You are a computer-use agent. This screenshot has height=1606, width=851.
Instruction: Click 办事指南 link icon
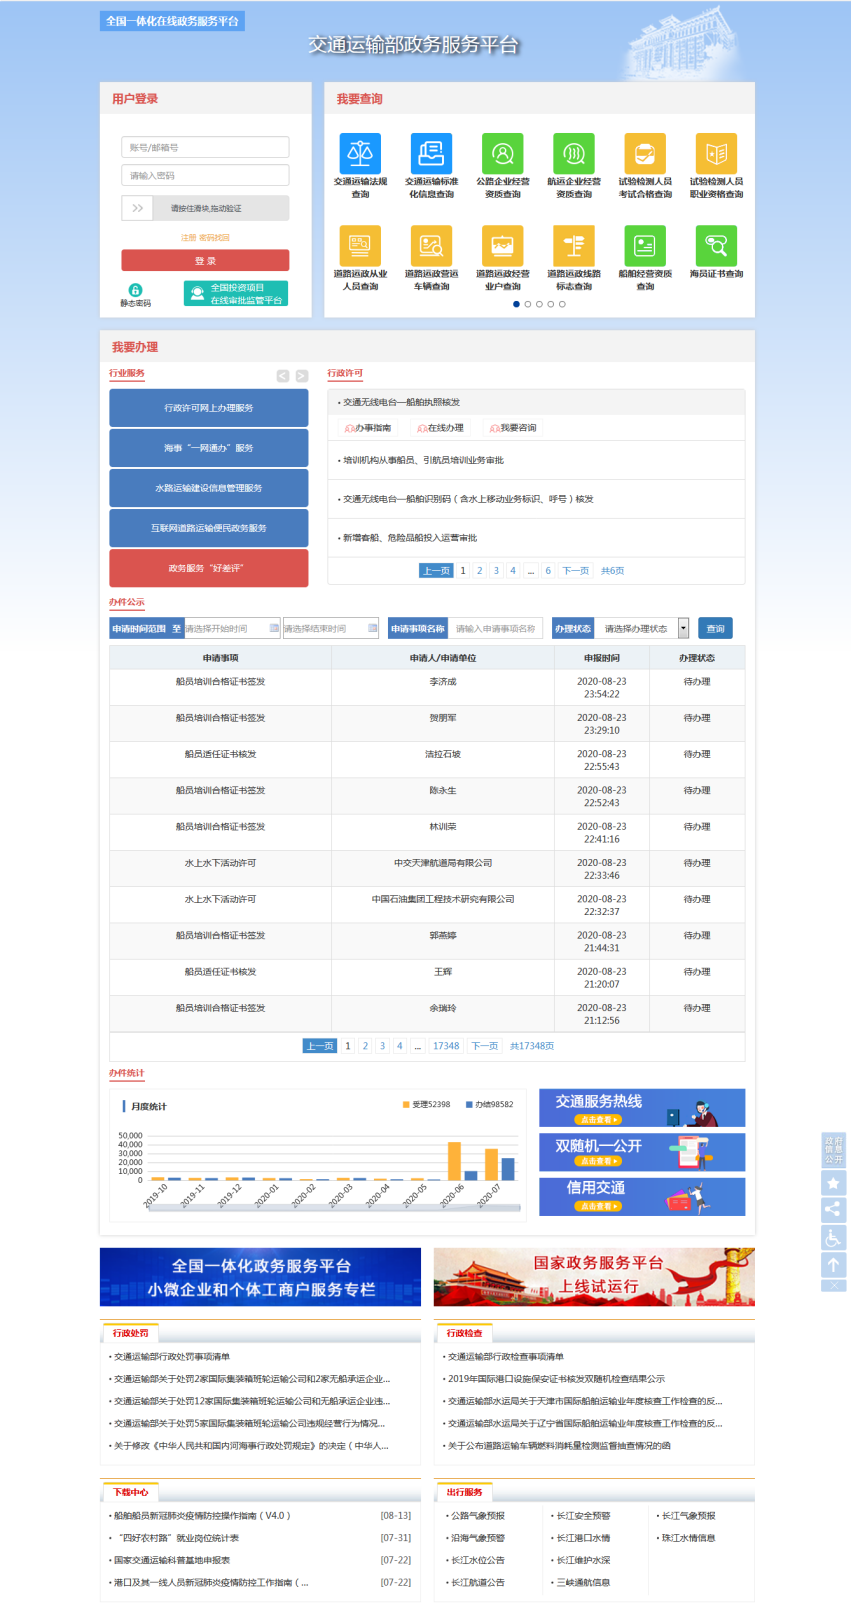[349, 428]
